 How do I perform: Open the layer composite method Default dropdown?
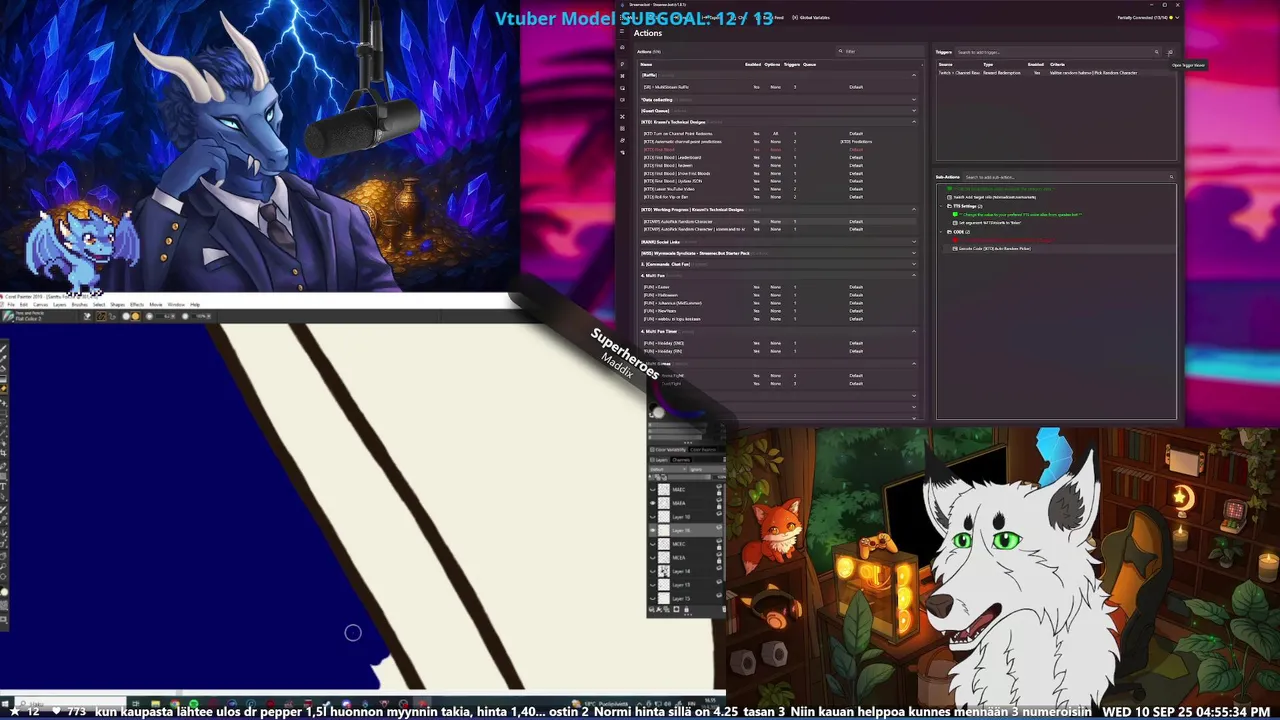[x=667, y=469]
